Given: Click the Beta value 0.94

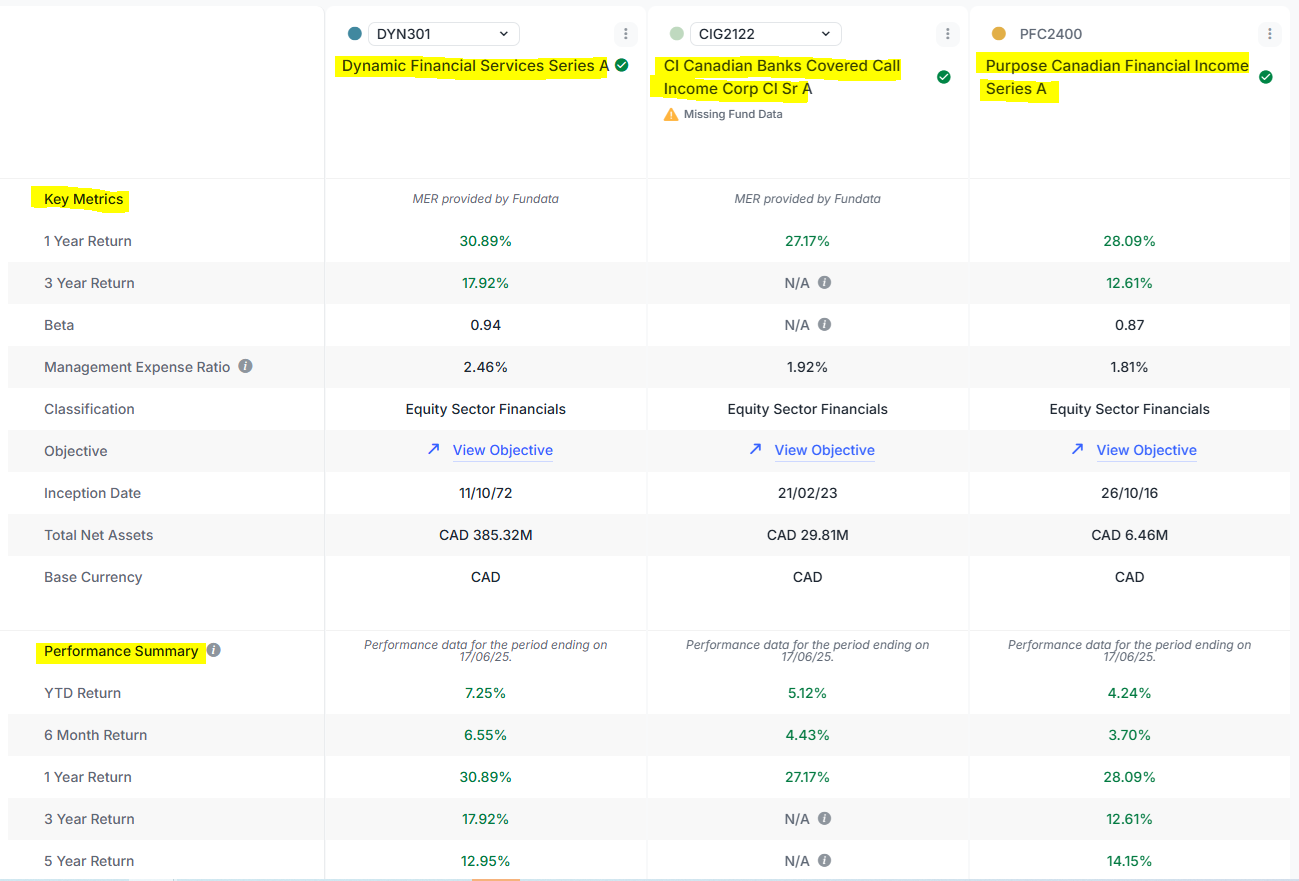Looking at the screenshot, I should (x=486, y=325).
